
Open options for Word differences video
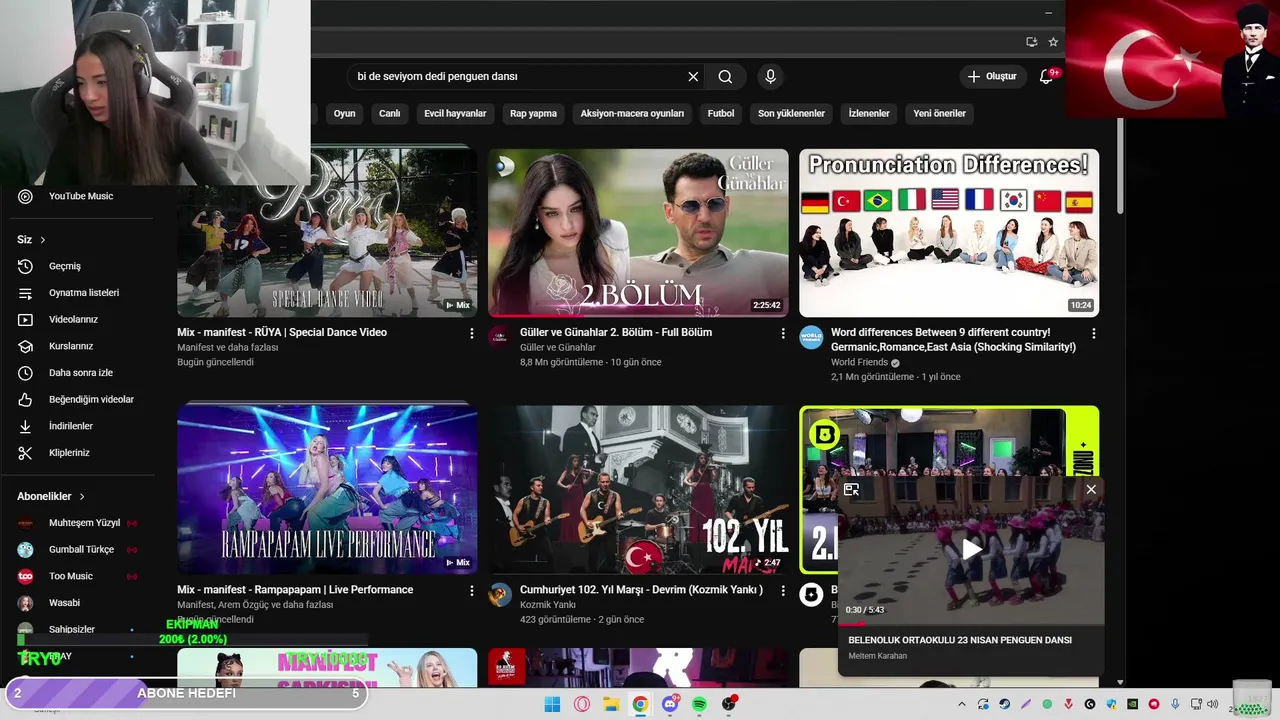1093,334
